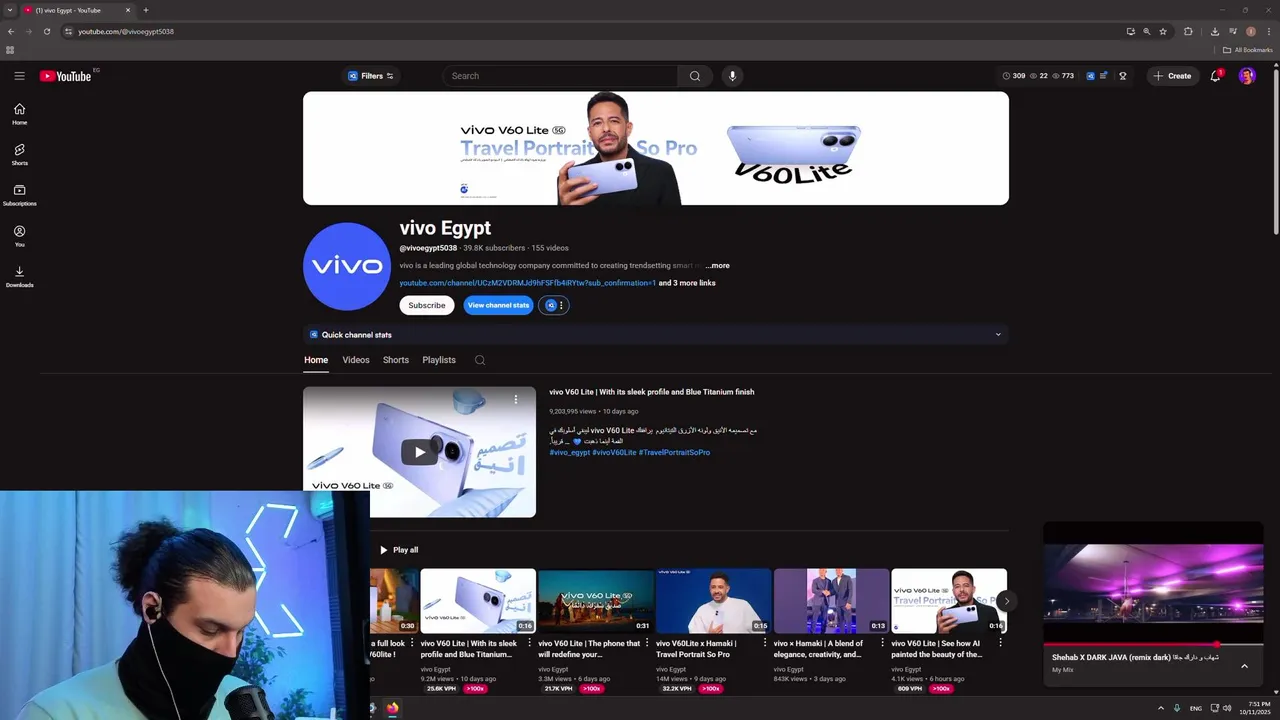Image resolution: width=1280 pixels, height=720 pixels.
Task: Select the vivo Egypt browser tab
Action: click(78, 10)
